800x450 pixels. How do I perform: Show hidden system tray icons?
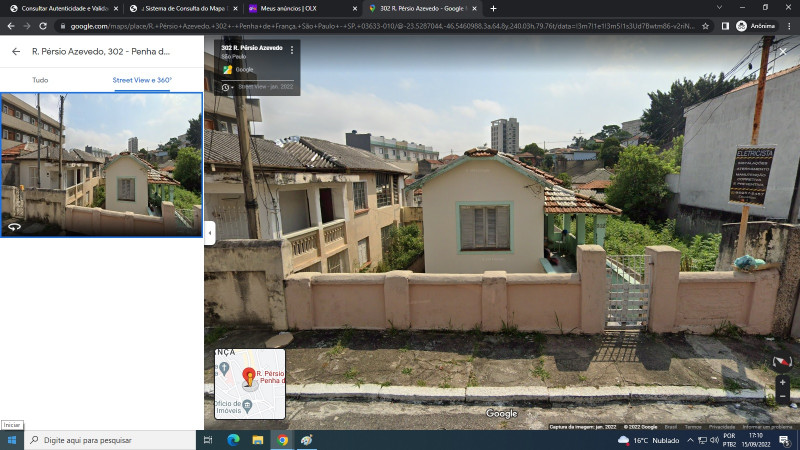click(690, 440)
